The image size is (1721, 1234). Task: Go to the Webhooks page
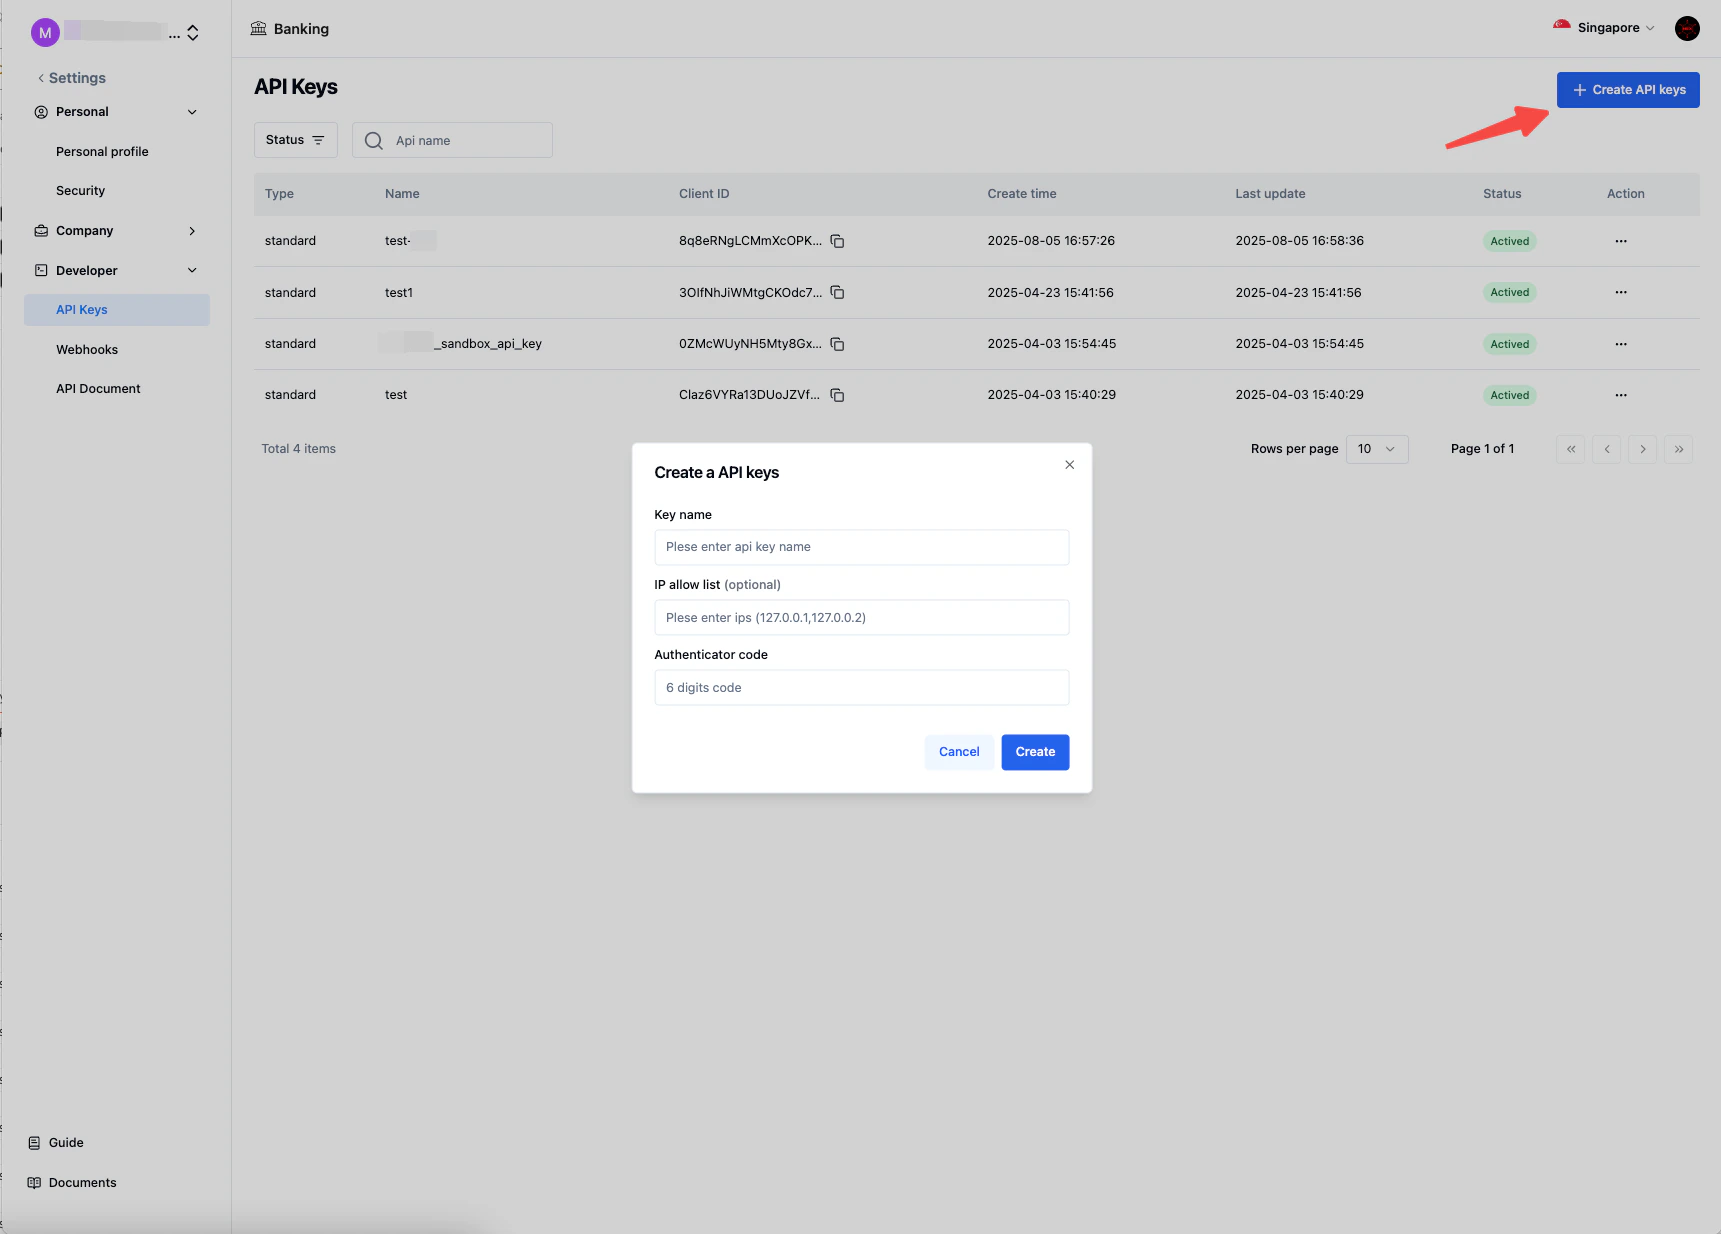(87, 349)
